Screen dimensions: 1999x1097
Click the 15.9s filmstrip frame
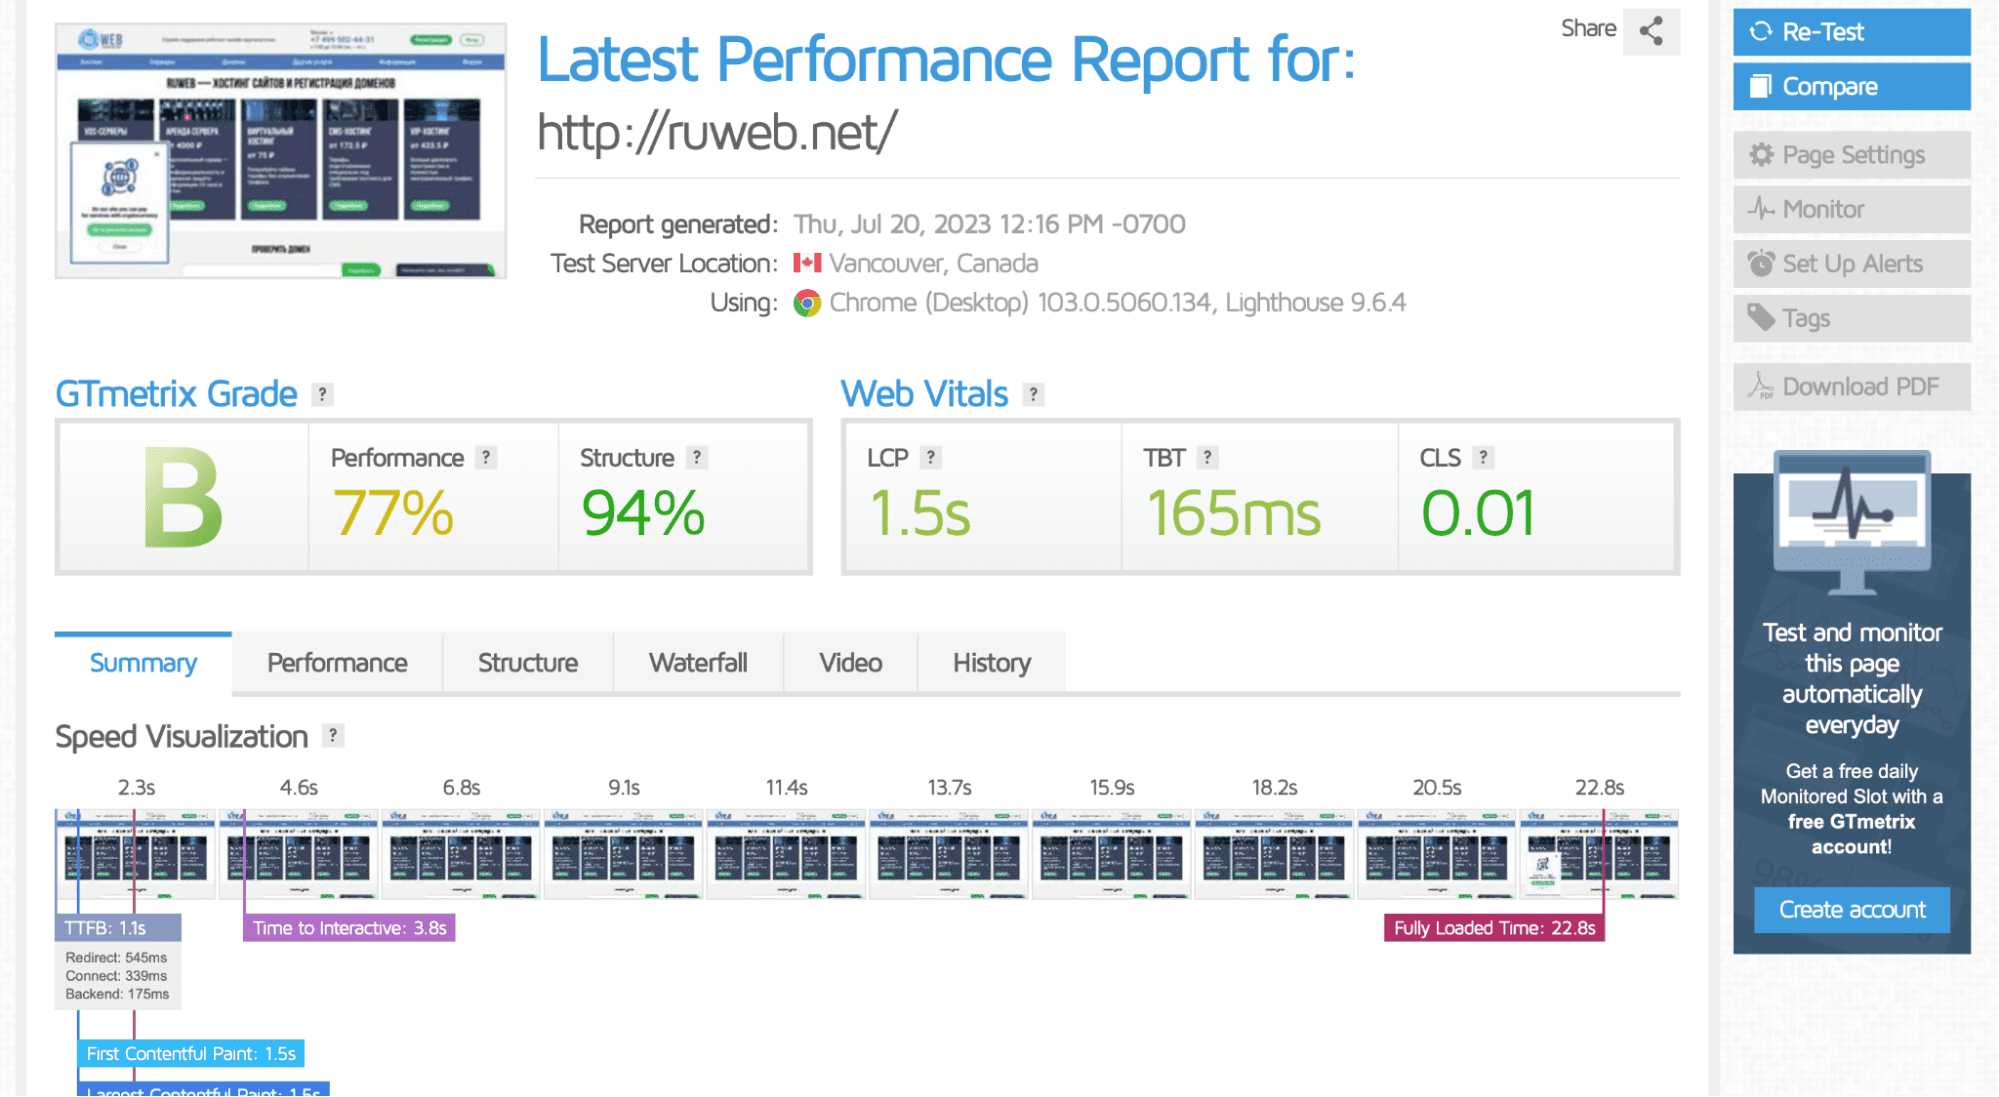1112,854
